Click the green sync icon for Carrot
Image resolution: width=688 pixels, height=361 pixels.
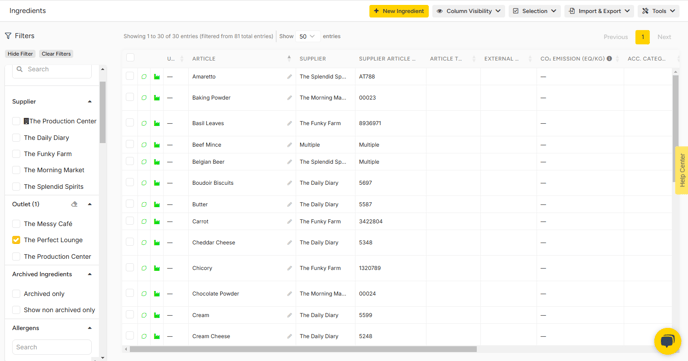click(x=144, y=222)
